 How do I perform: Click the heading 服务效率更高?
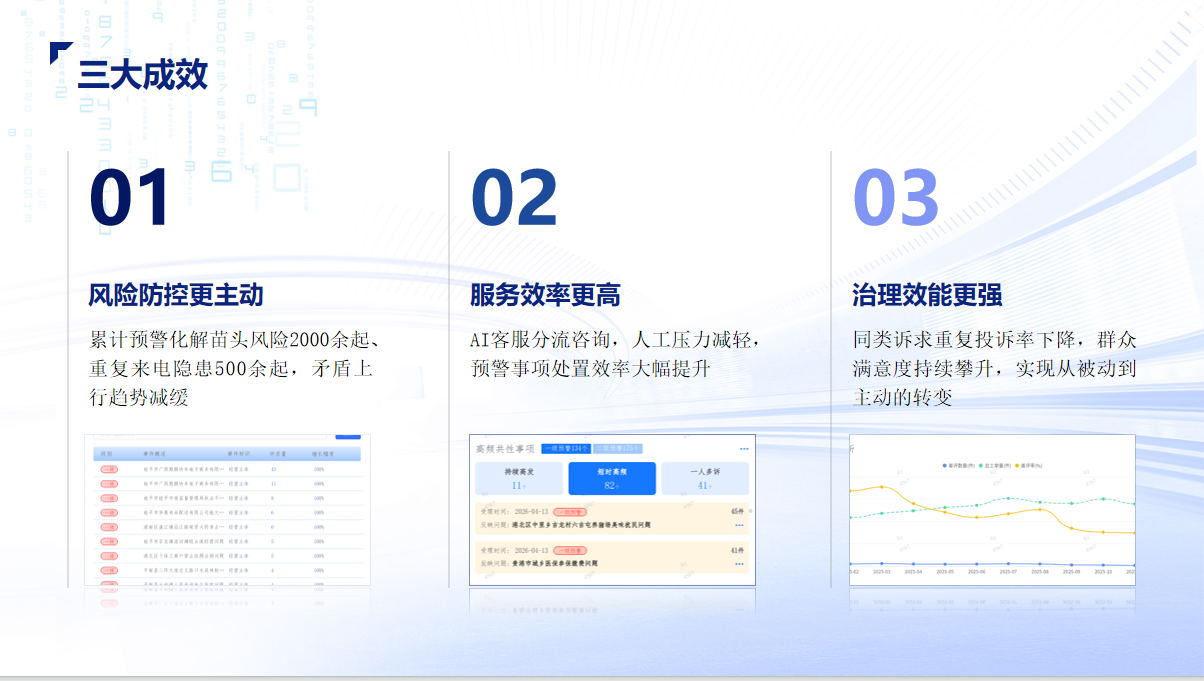tap(546, 295)
